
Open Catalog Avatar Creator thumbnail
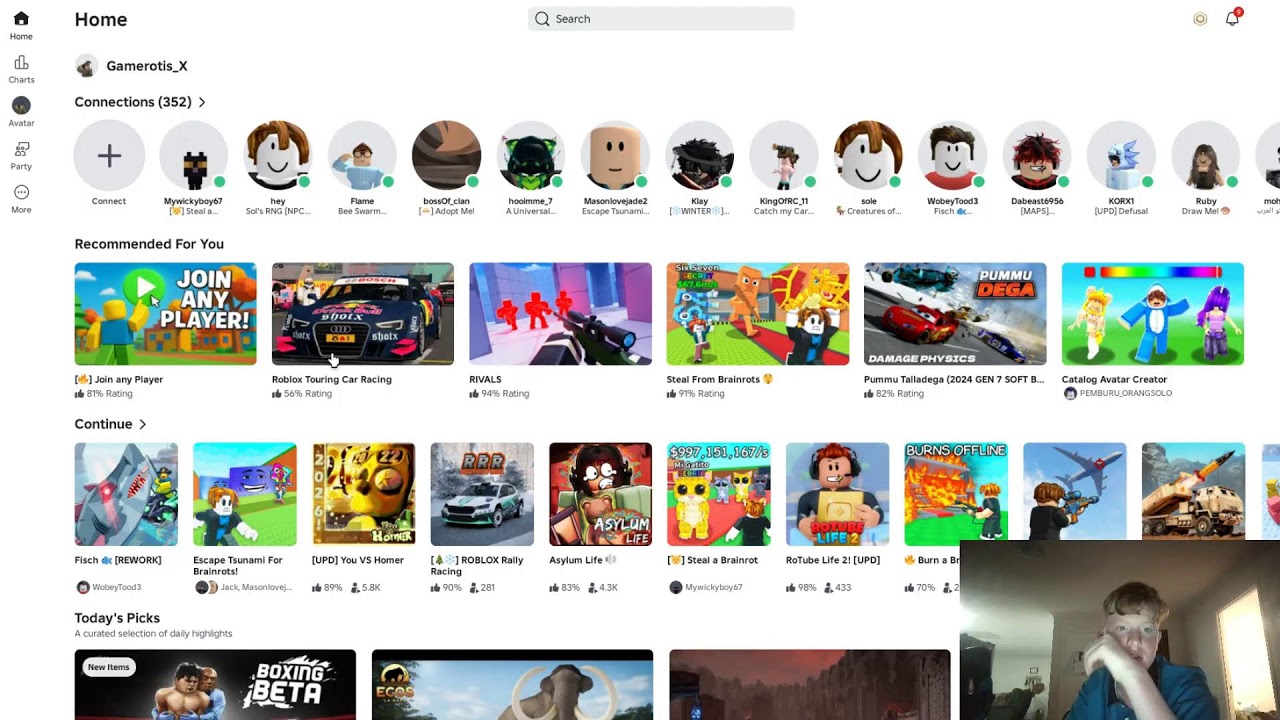[1153, 314]
